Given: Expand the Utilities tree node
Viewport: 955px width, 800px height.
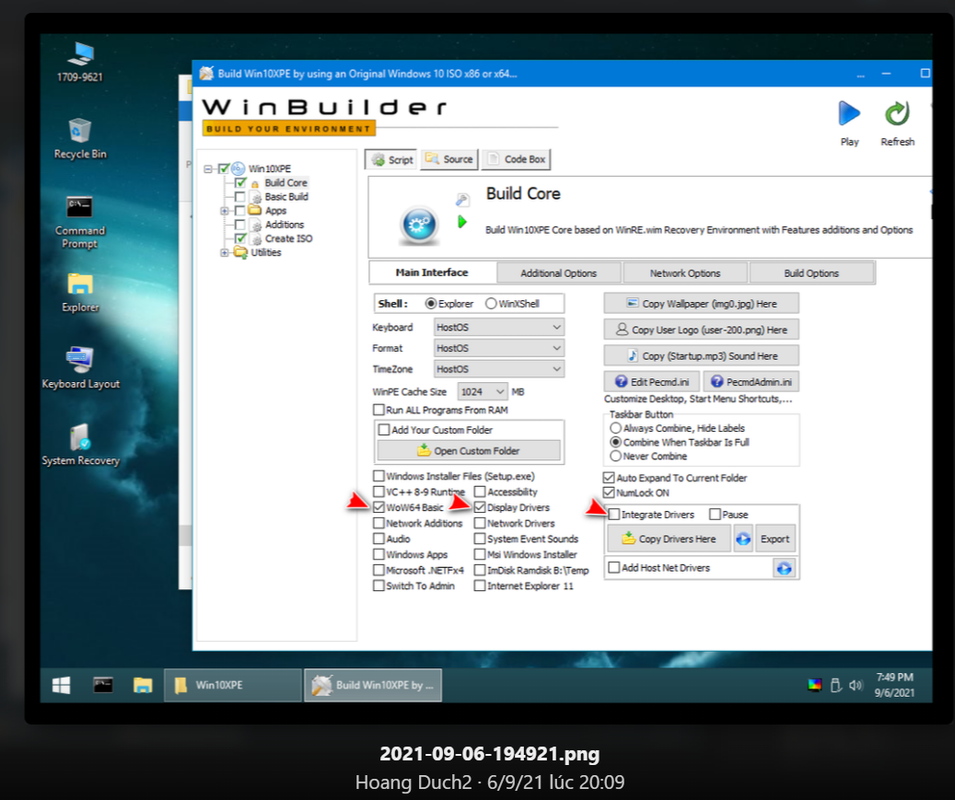Looking at the screenshot, I should (x=225, y=253).
